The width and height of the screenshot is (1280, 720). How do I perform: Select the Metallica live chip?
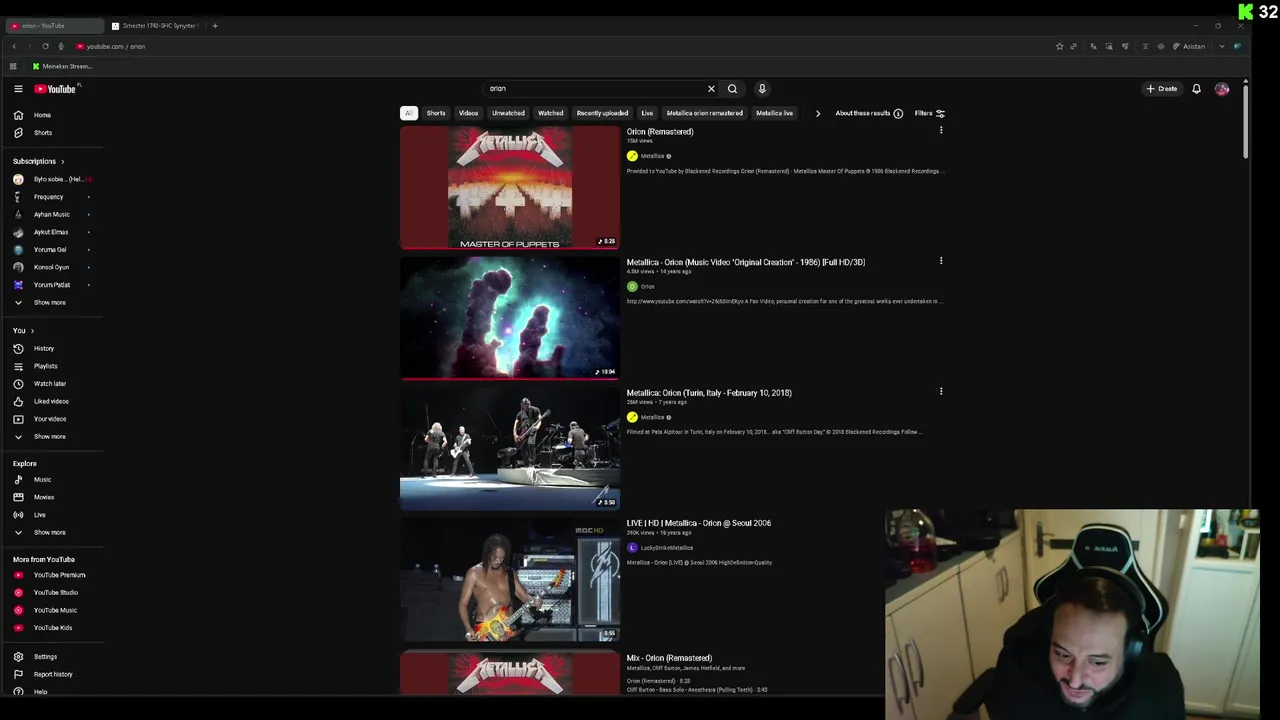tap(774, 114)
